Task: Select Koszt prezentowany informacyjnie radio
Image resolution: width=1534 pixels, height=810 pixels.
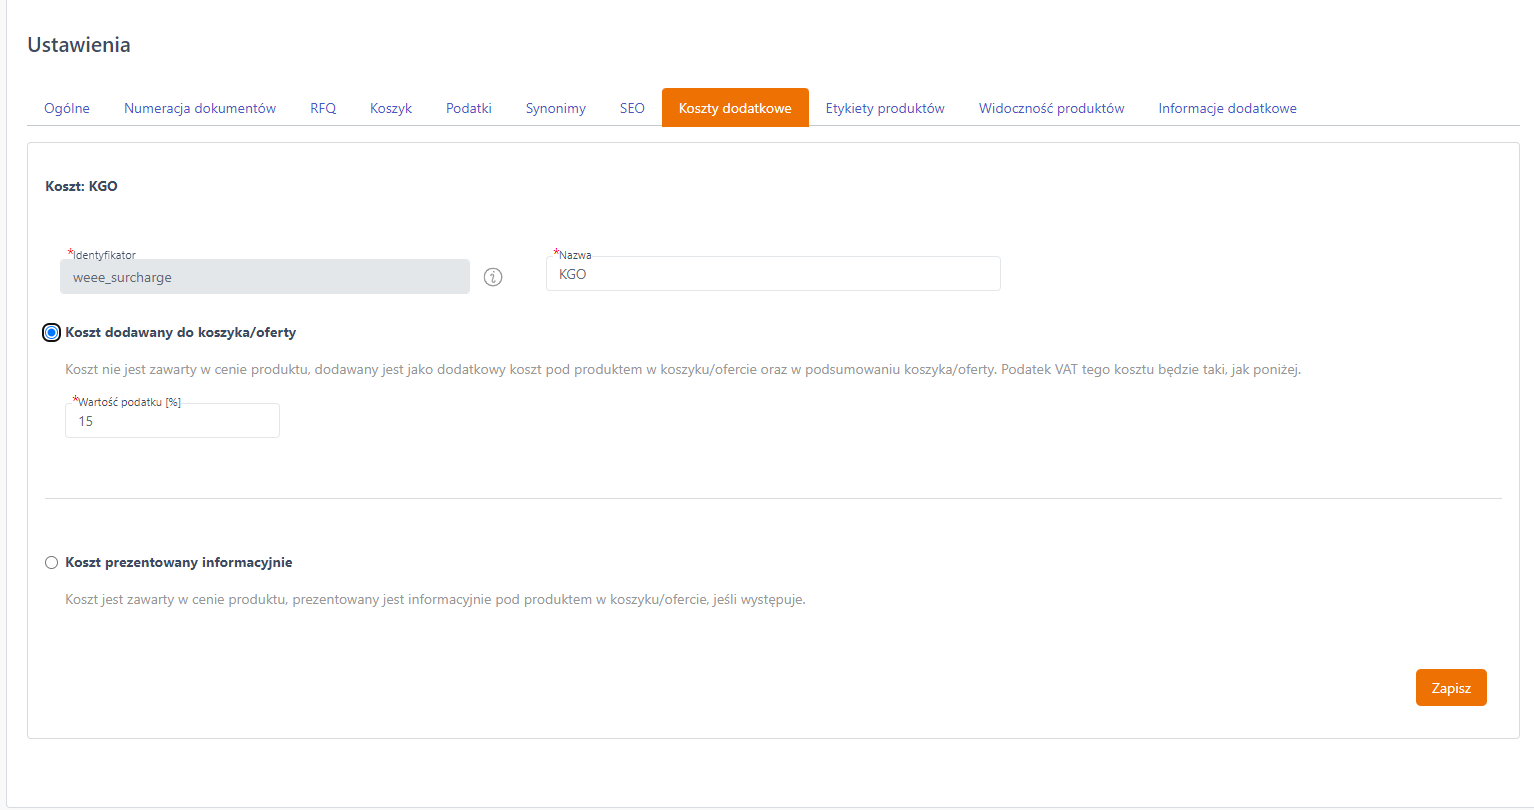Action: pyautogui.click(x=52, y=563)
